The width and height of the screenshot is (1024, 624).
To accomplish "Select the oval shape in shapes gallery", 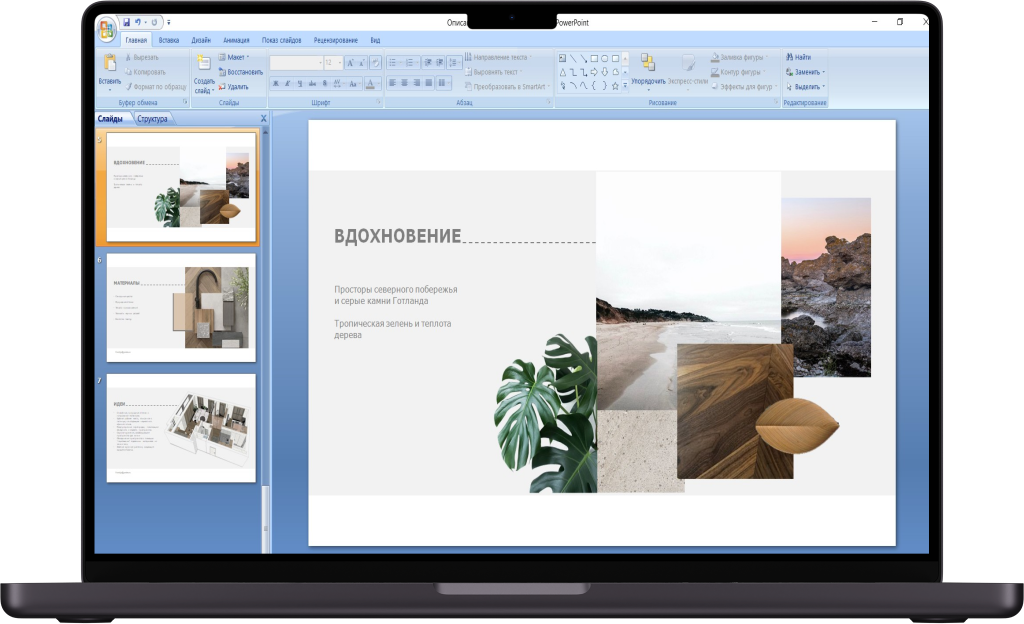I will (x=605, y=58).
